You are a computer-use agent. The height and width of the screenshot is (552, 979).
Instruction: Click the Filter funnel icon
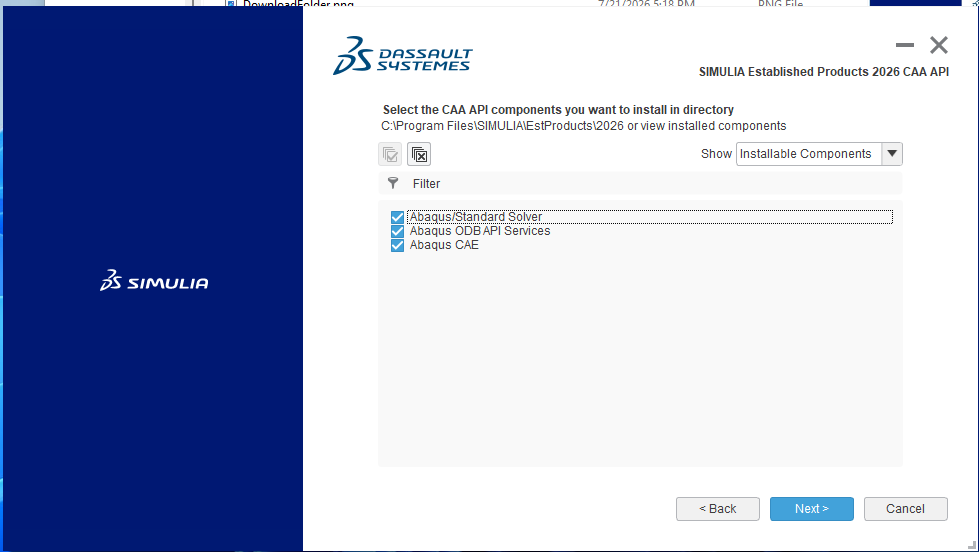[393, 183]
